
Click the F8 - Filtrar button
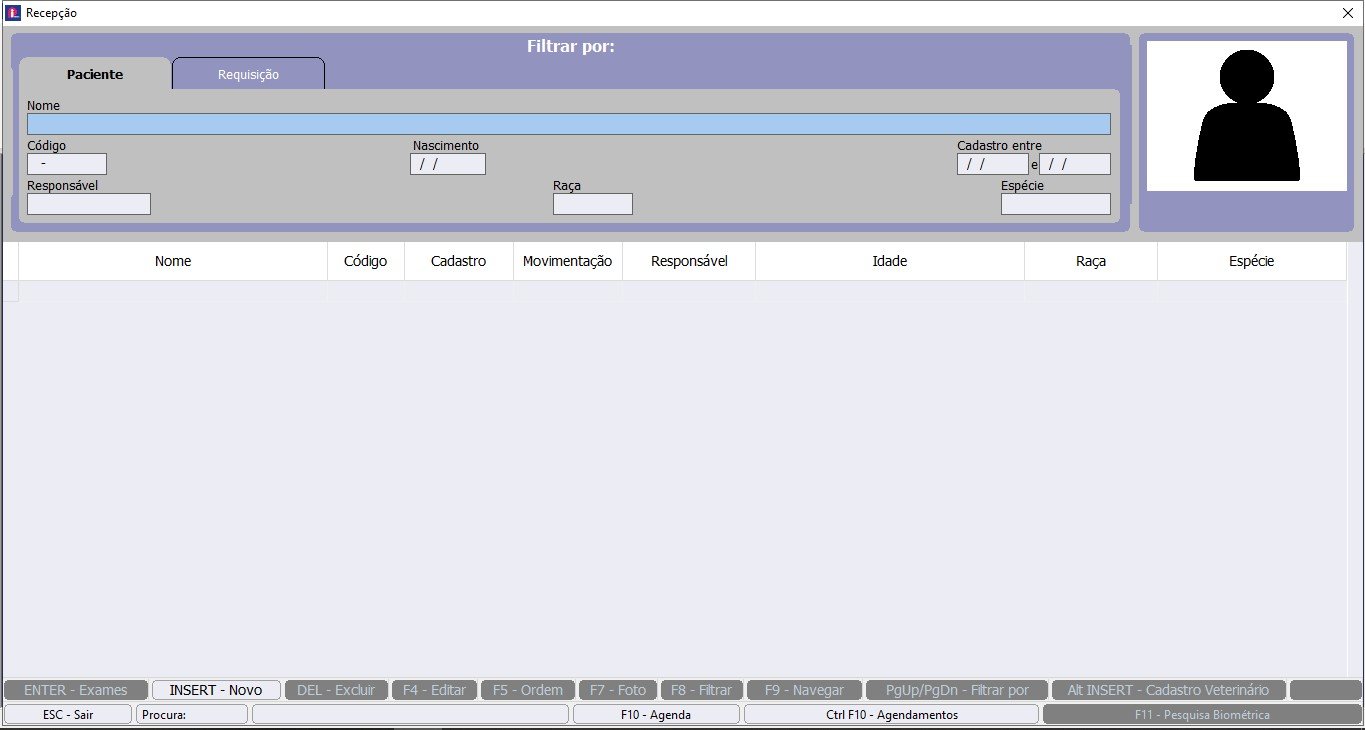[x=702, y=690]
